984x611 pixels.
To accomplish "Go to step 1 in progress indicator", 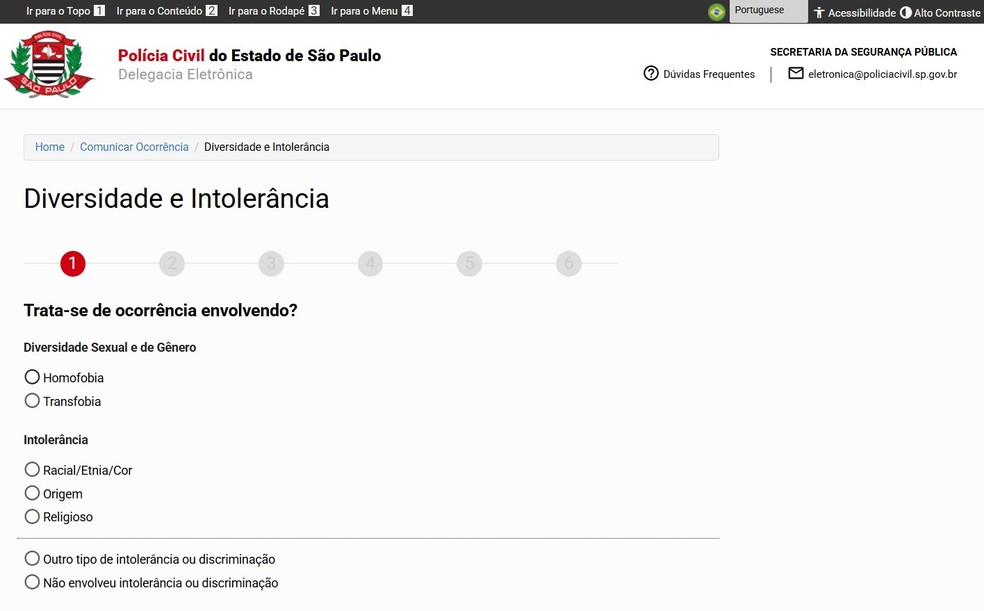I will [73, 263].
